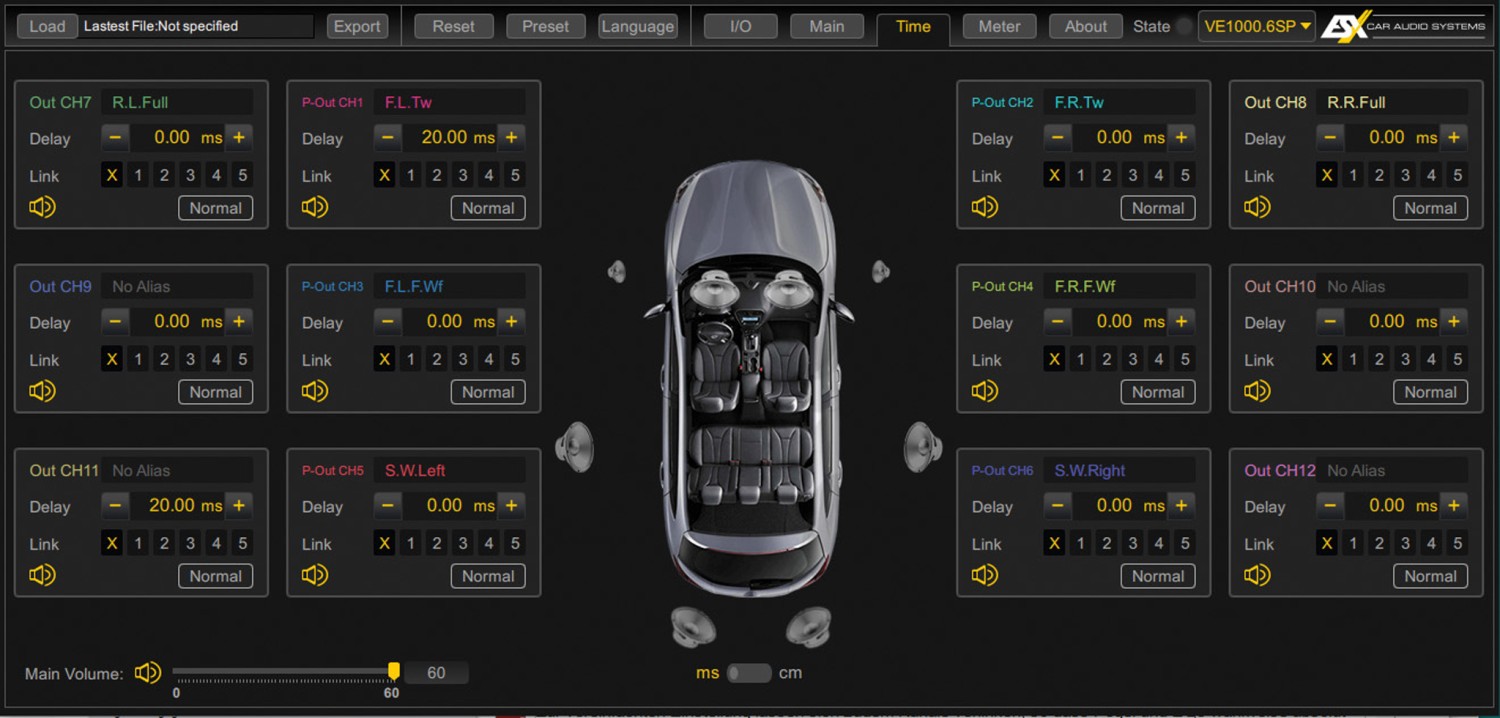Mute P-Out CH1 F.L.Tw speaker icon
The width and height of the screenshot is (1500, 718).
click(315, 207)
